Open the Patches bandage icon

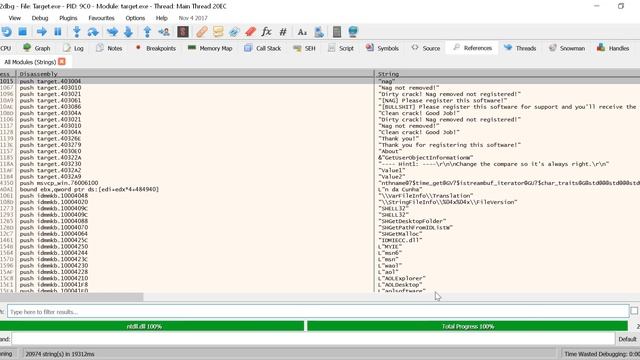201,31
